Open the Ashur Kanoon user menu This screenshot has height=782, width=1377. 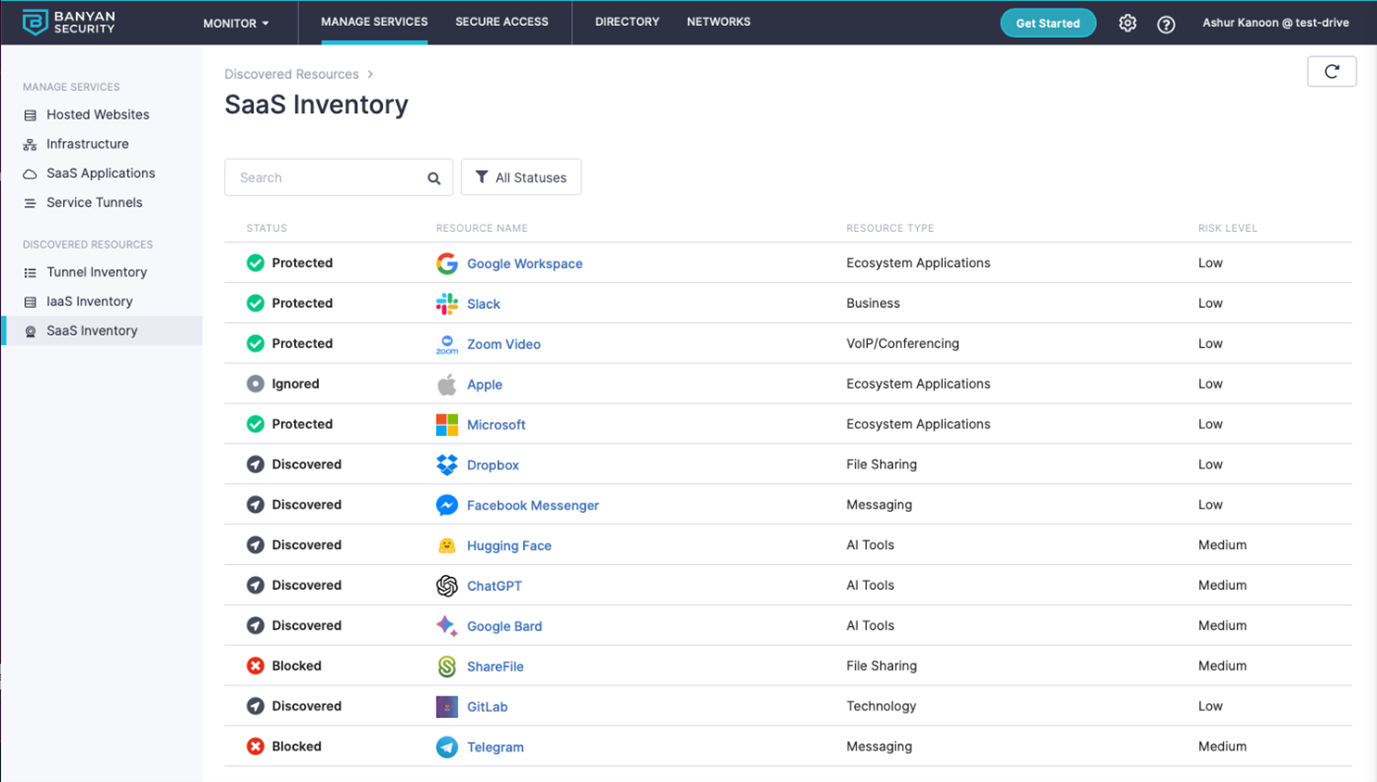pos(1275,23)
